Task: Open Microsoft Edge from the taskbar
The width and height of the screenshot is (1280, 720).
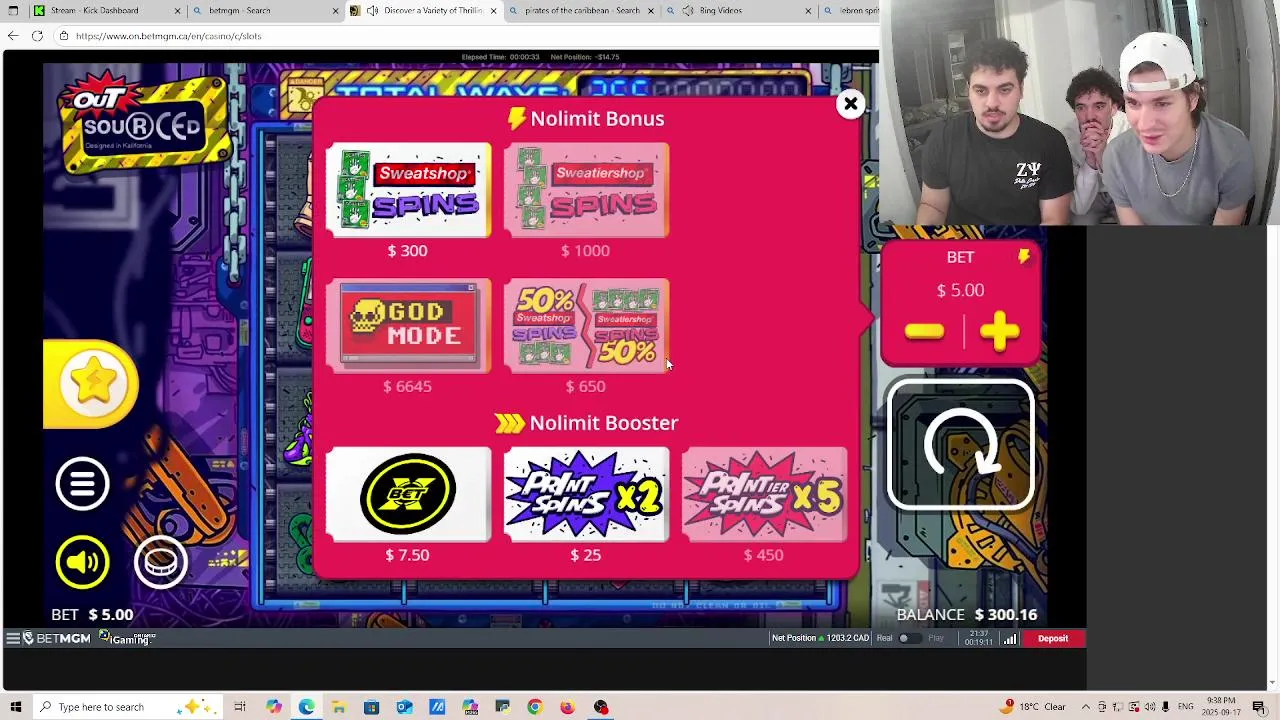Action: click(x=306, y=707)
